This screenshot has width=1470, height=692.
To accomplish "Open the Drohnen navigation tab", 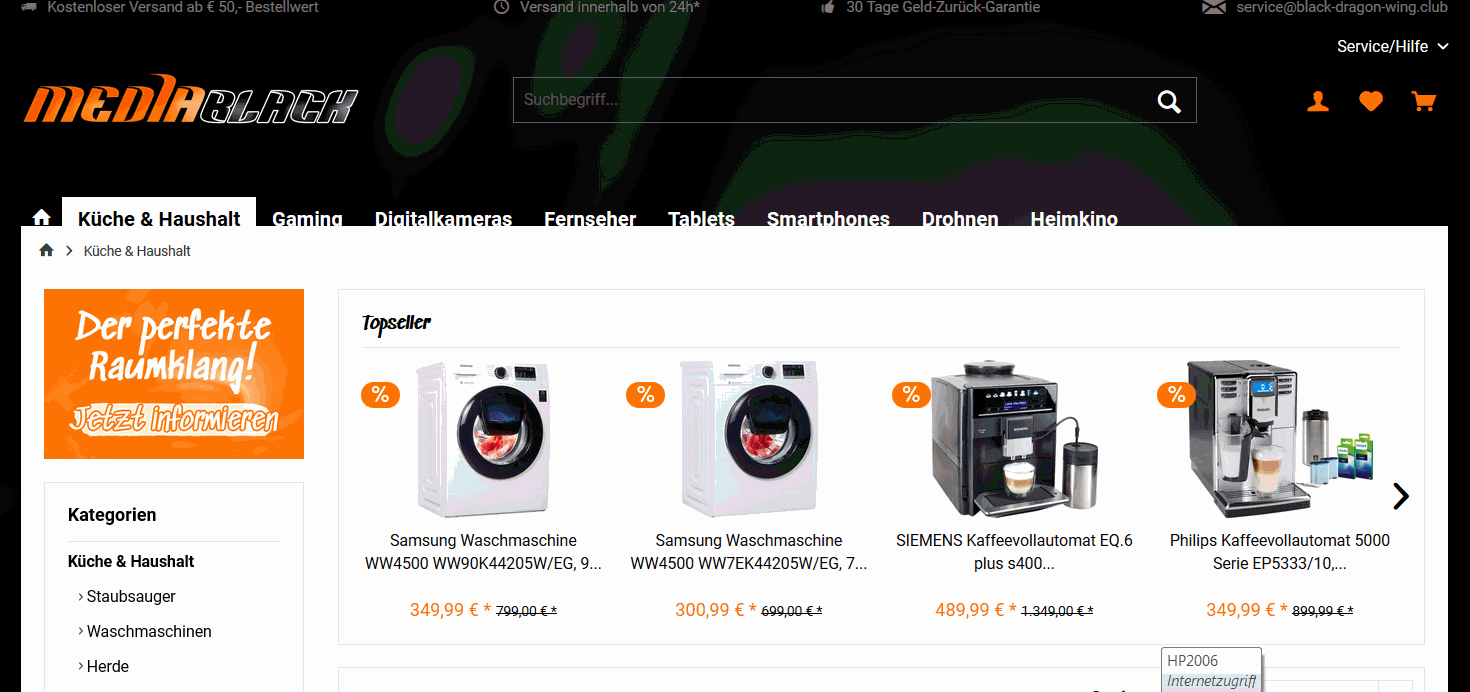I will (x=960, y=217).
